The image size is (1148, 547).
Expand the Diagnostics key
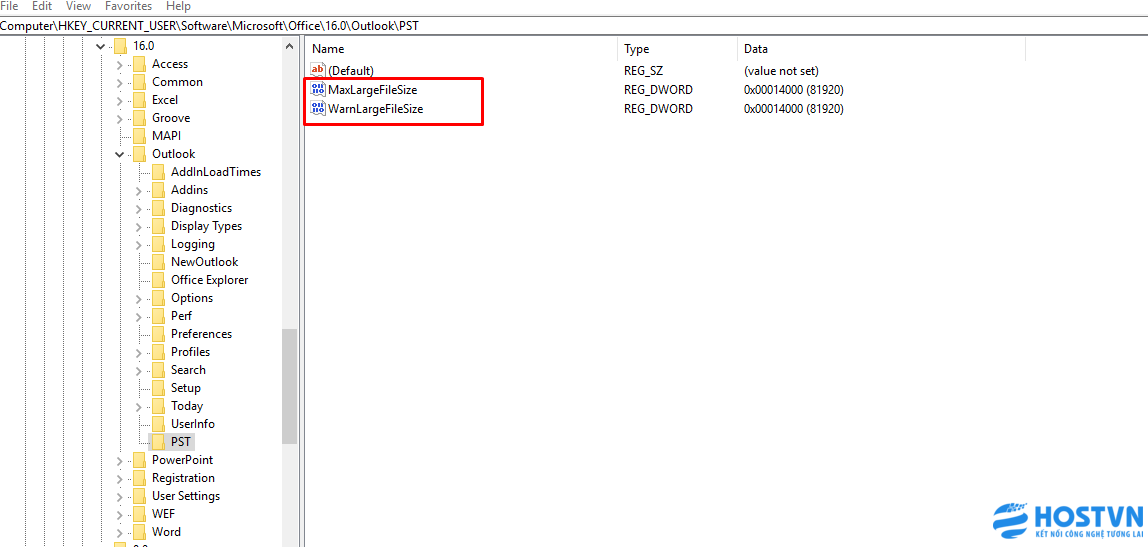(138, 209)
